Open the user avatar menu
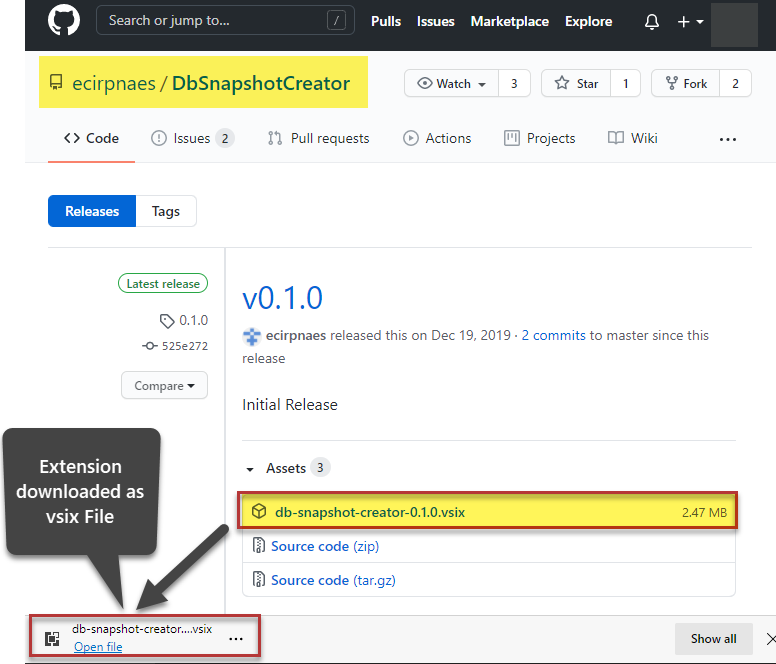The image size is (776, 664). [x=734, y=25]
